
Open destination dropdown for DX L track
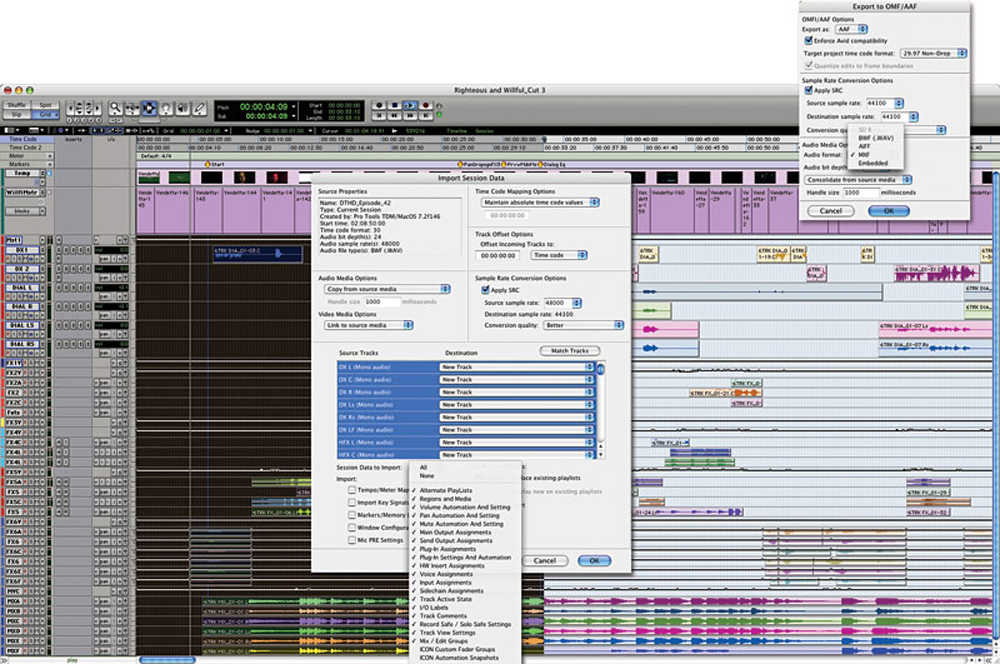coord(517,367)
